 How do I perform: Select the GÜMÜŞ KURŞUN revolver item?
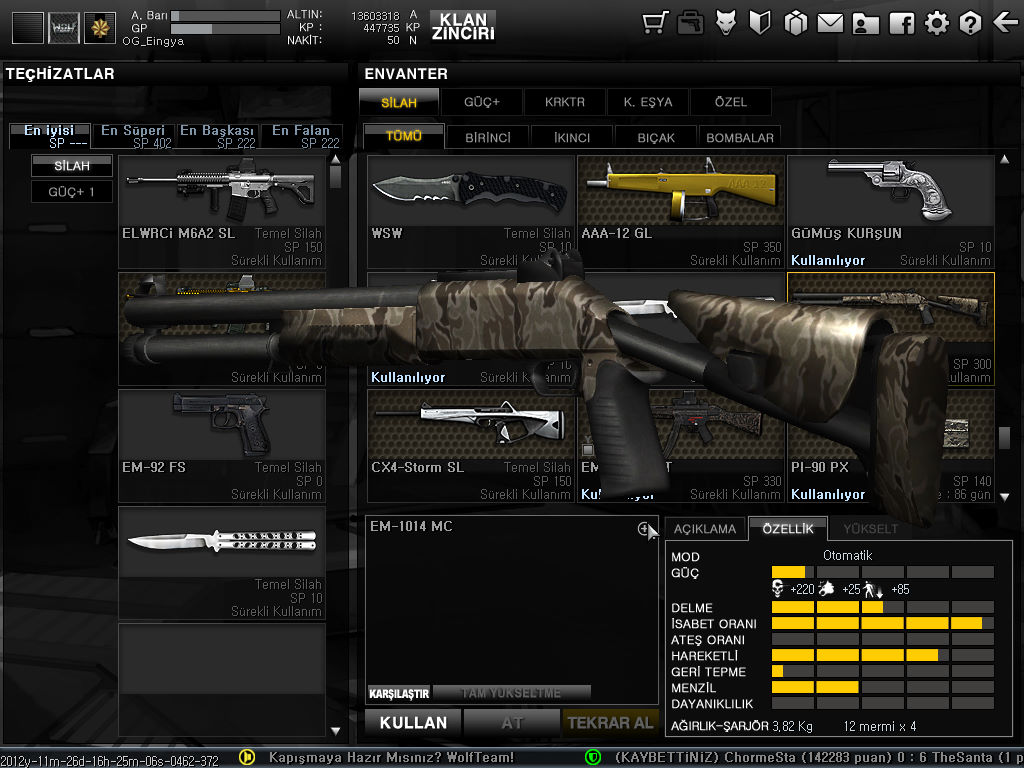tap(891, 212)
